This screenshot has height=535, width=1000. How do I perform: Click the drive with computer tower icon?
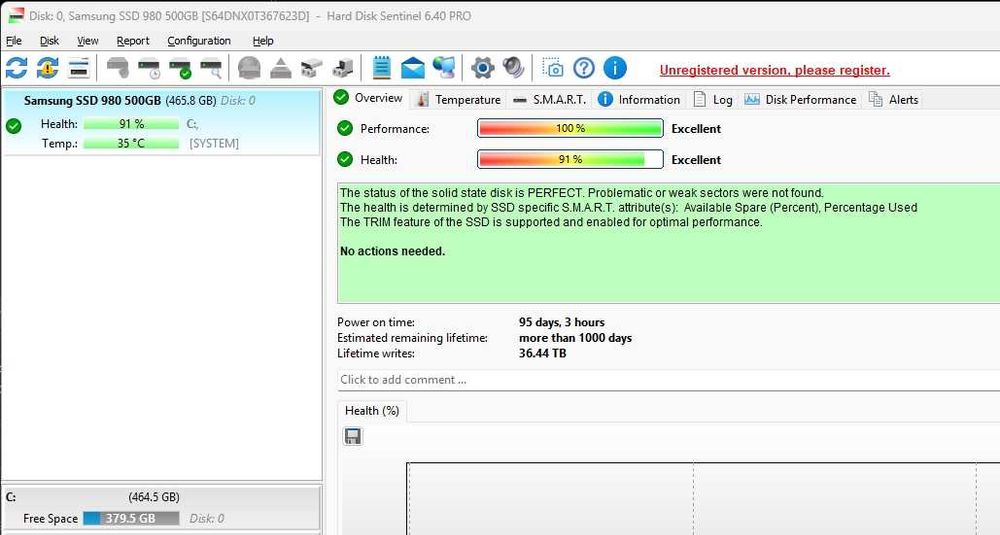point(342,68)
